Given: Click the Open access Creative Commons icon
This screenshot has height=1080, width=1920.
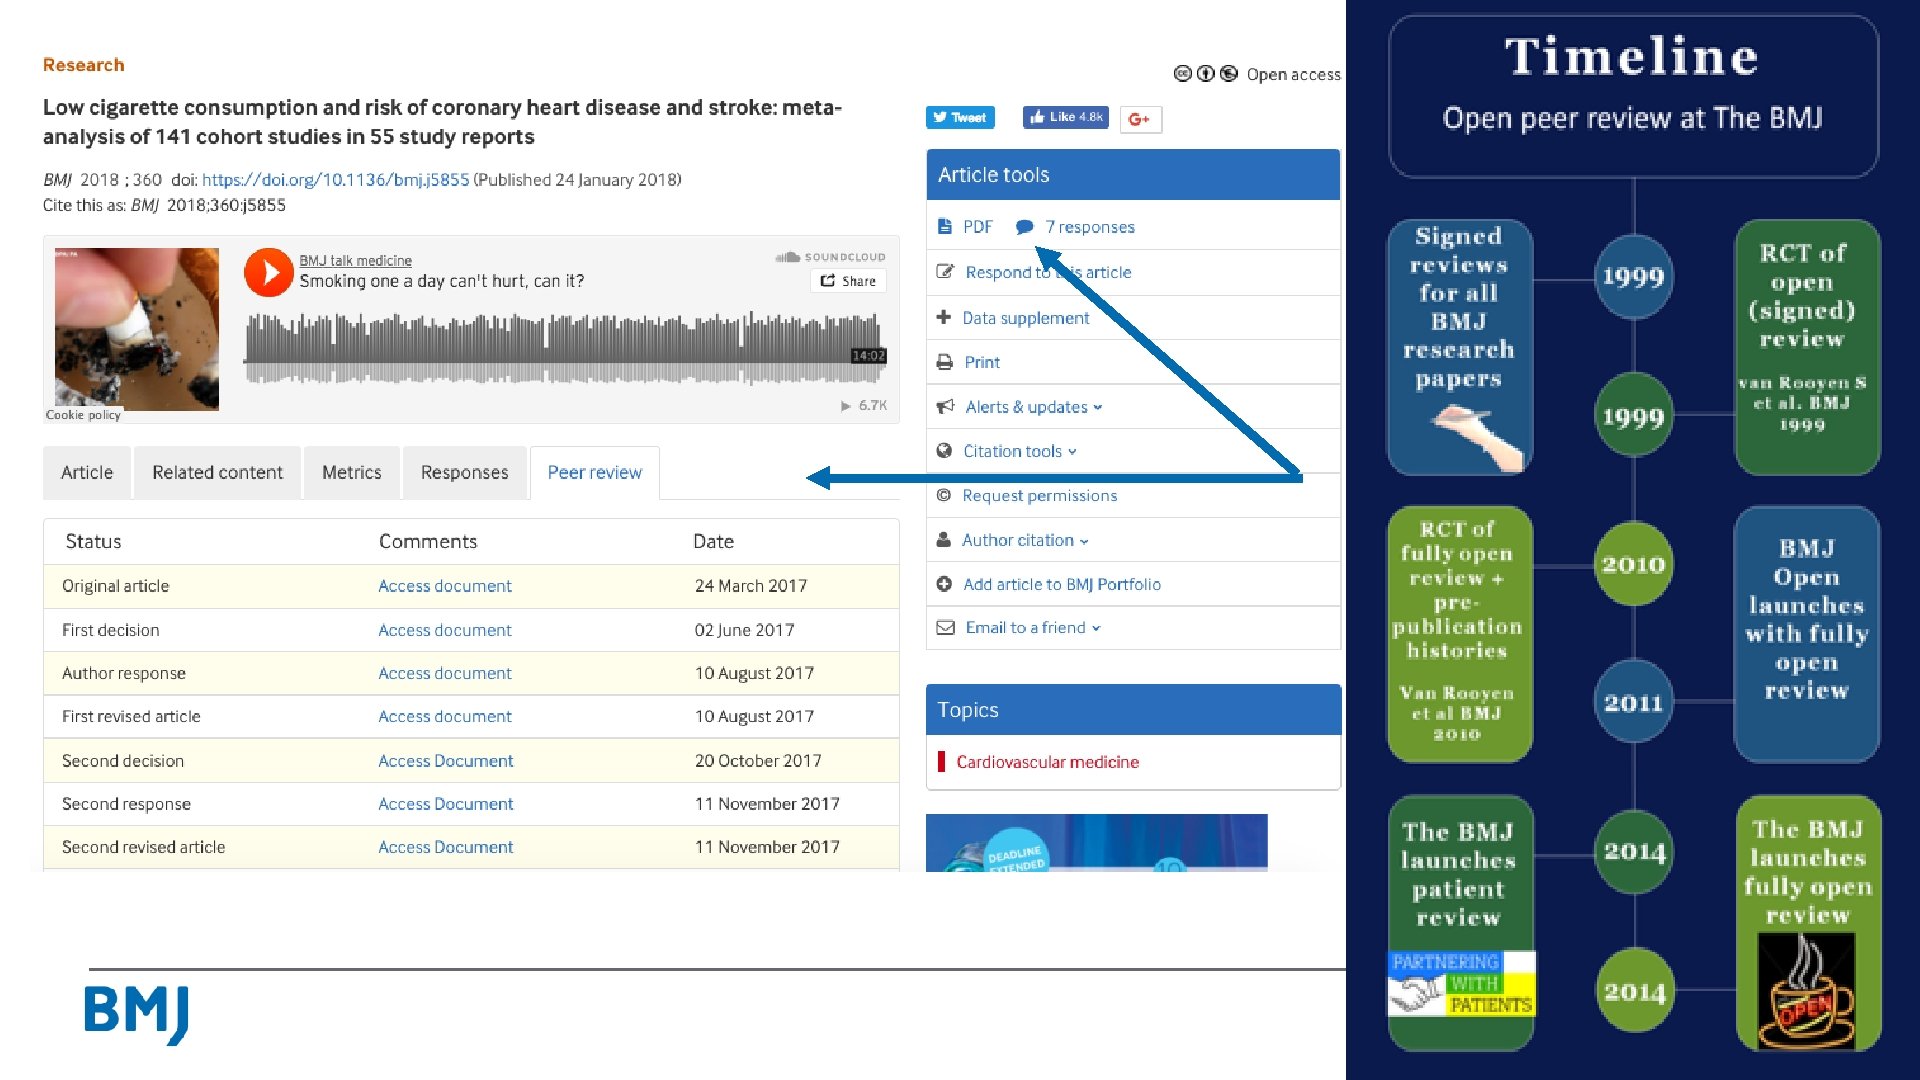Looking at the screenshot, I should [1183, 74].
